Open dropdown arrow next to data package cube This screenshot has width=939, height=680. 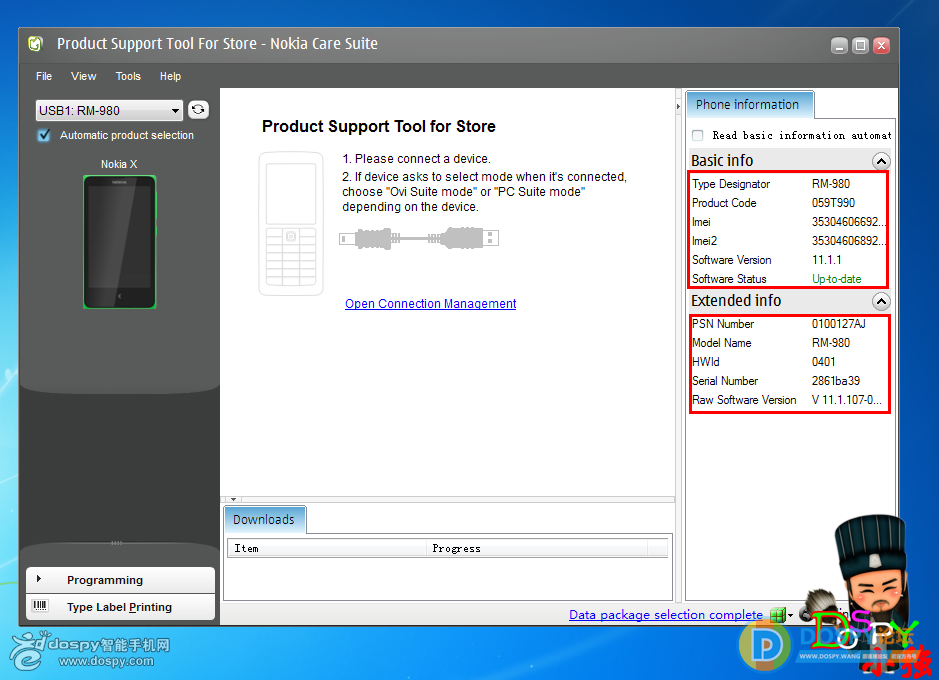pyautogui.click(x=790, y=615)
